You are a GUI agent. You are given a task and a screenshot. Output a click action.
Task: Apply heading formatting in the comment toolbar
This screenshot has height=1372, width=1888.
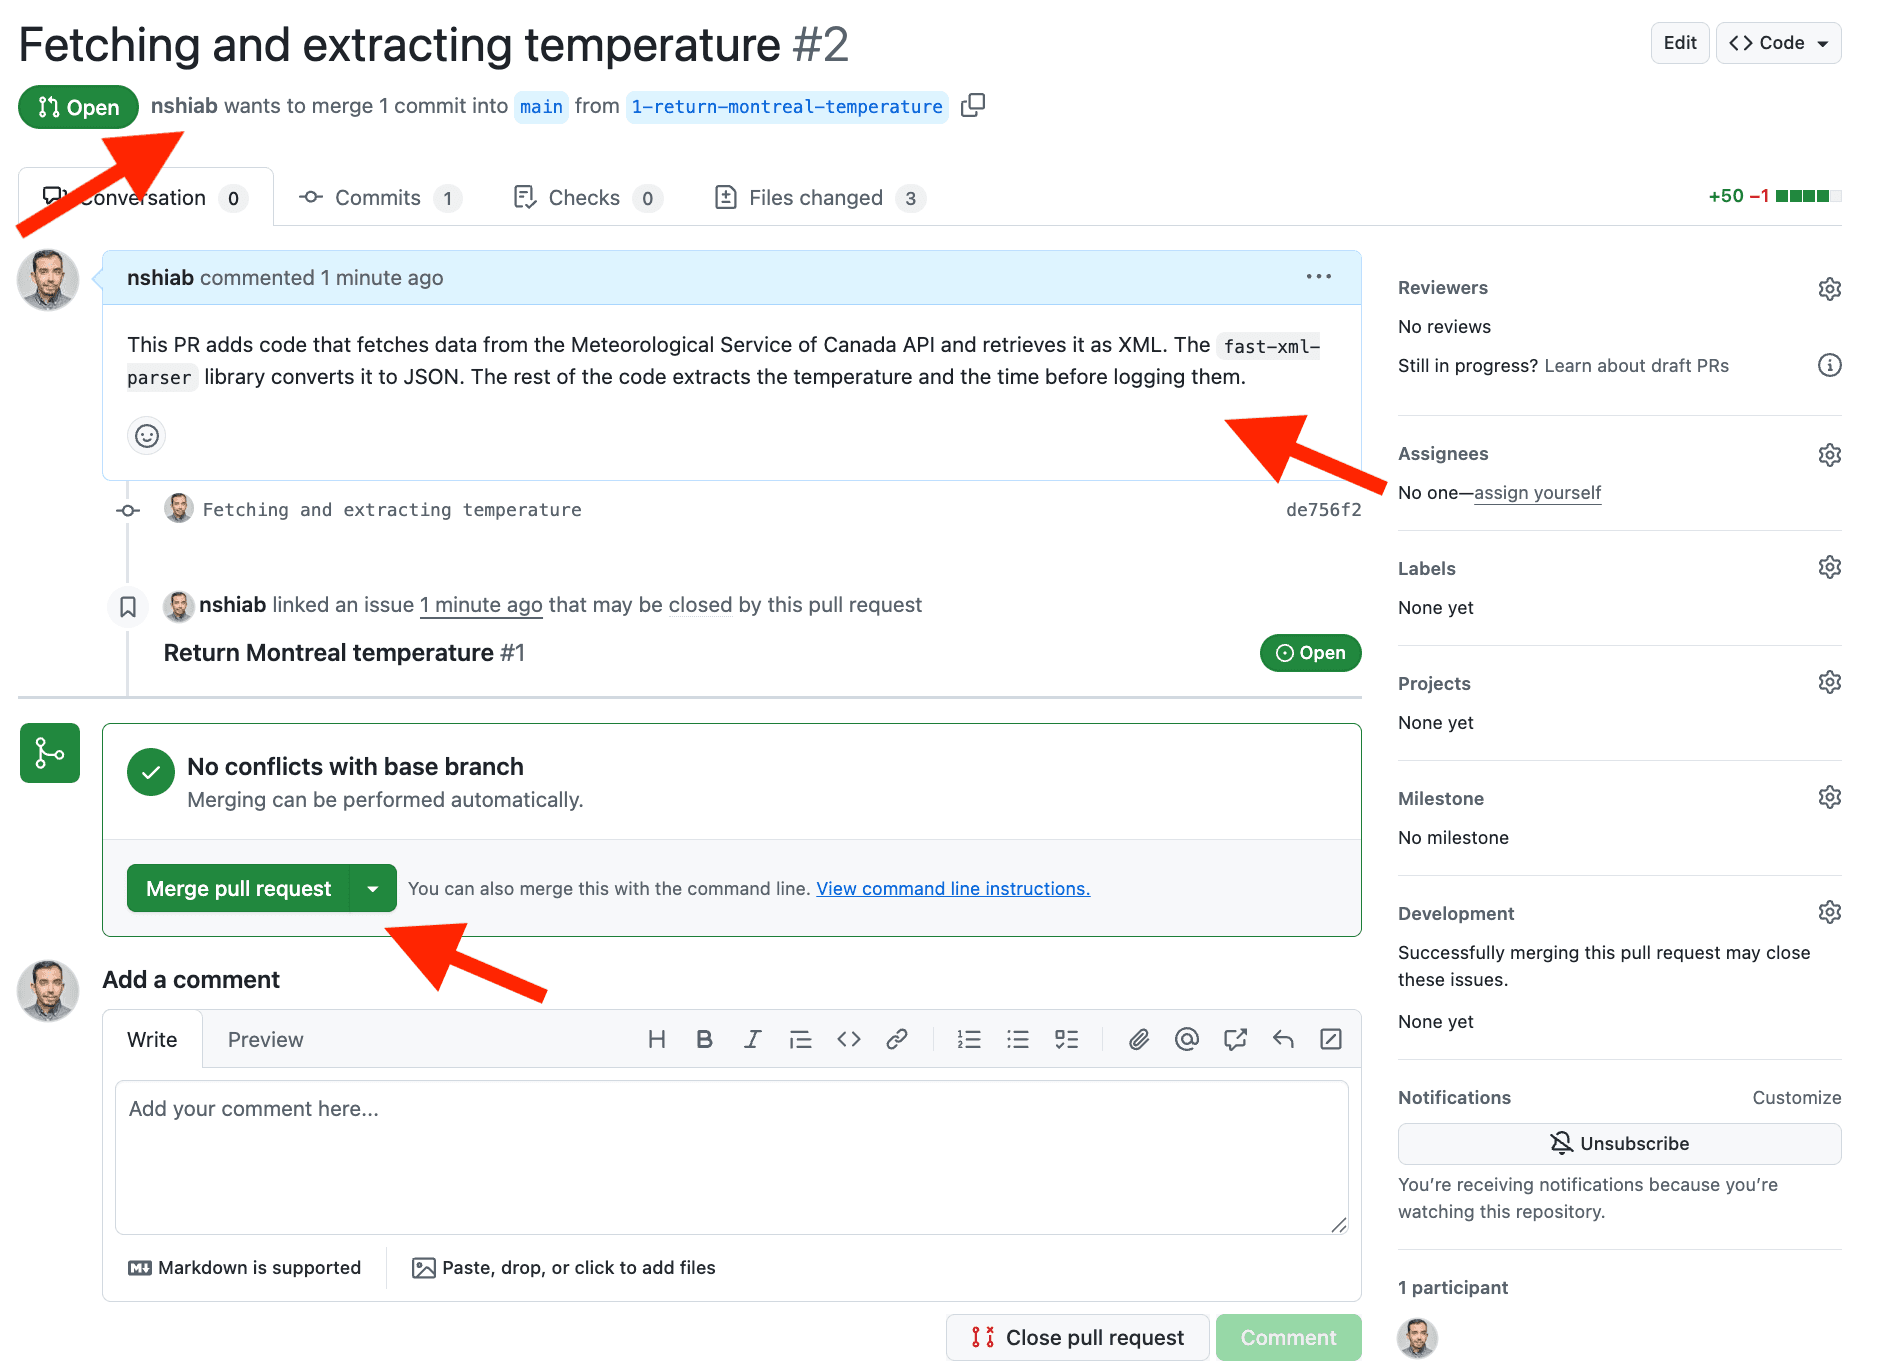[657, 1039]
